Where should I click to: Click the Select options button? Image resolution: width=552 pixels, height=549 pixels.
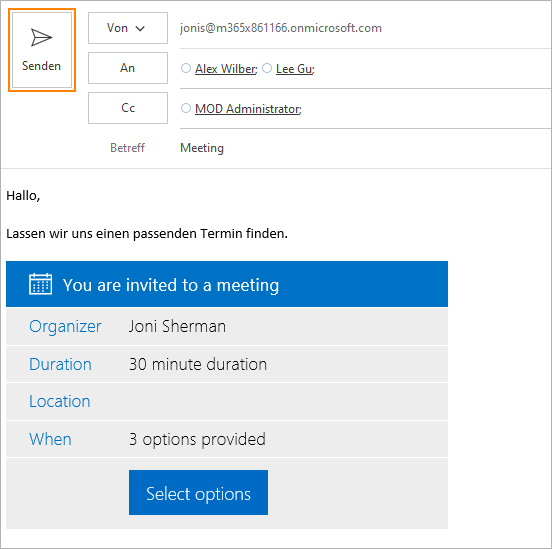(x=198, y=492)
